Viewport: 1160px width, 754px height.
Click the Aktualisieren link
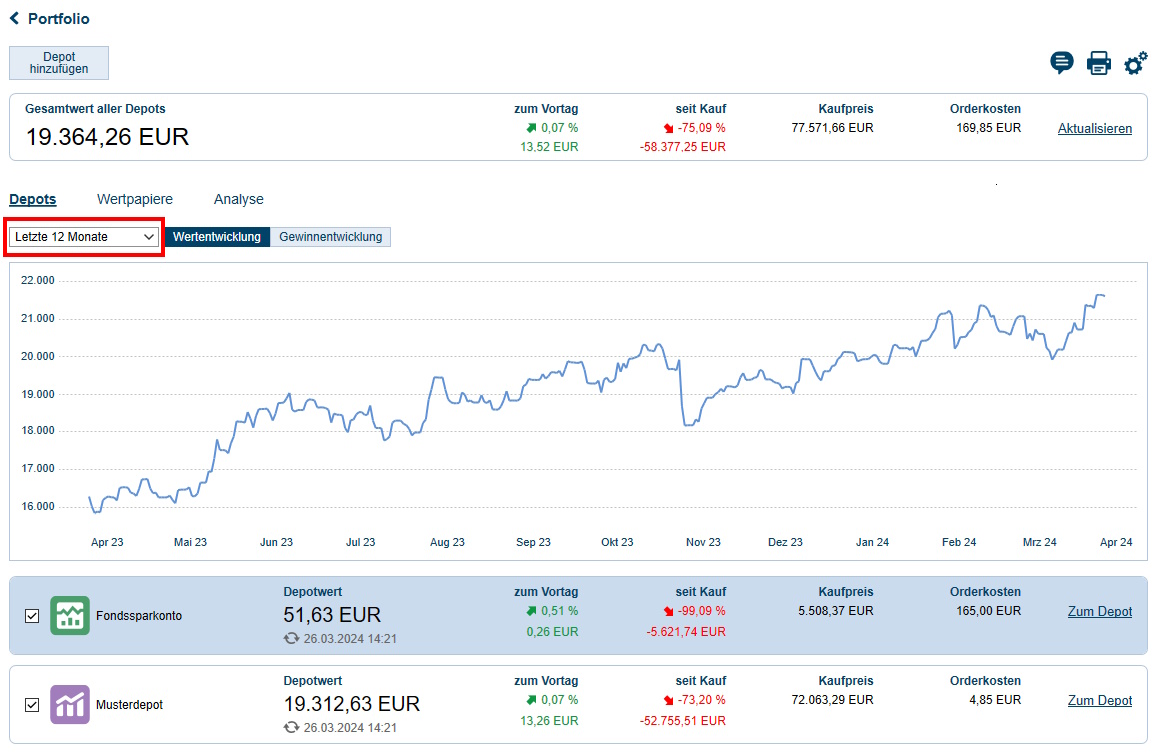(1095, 128)
